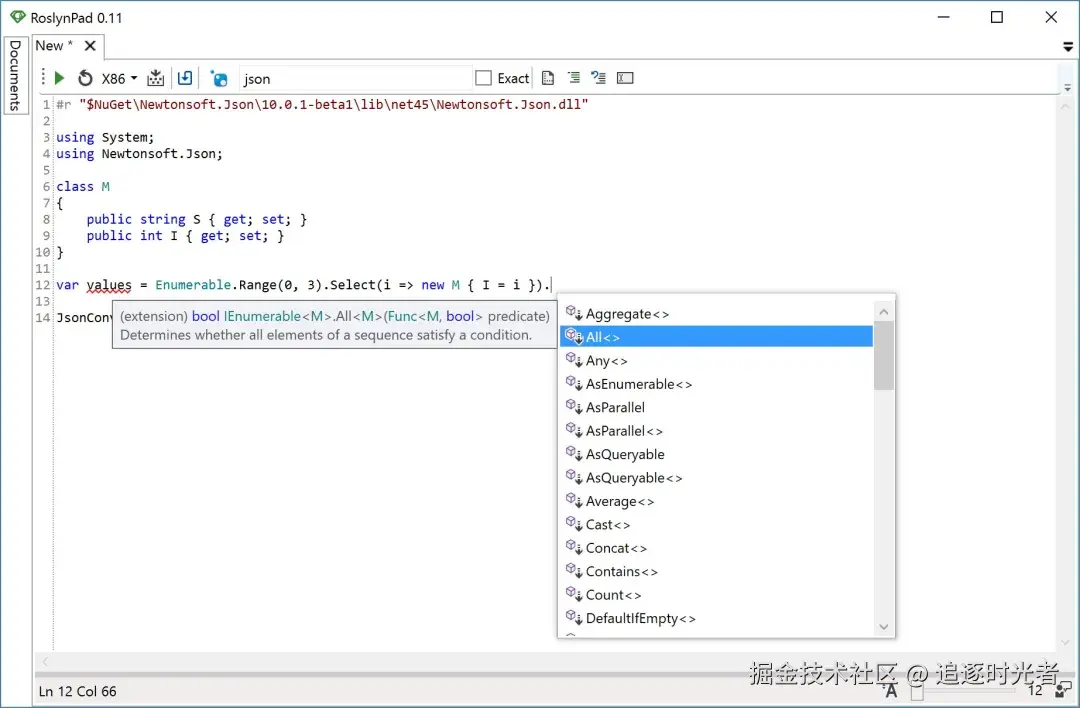Click the font size slider thumb

[917, 691]
